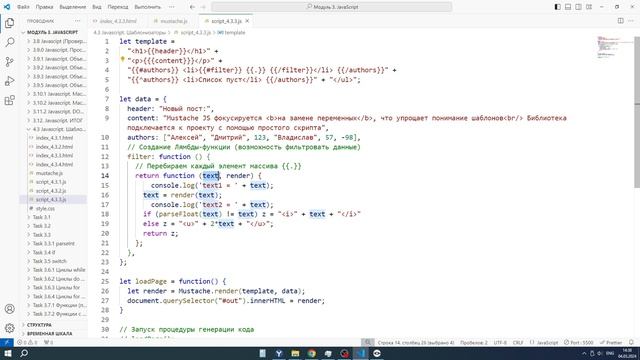Open Chrome from the taskbar

tap(312, 353)
